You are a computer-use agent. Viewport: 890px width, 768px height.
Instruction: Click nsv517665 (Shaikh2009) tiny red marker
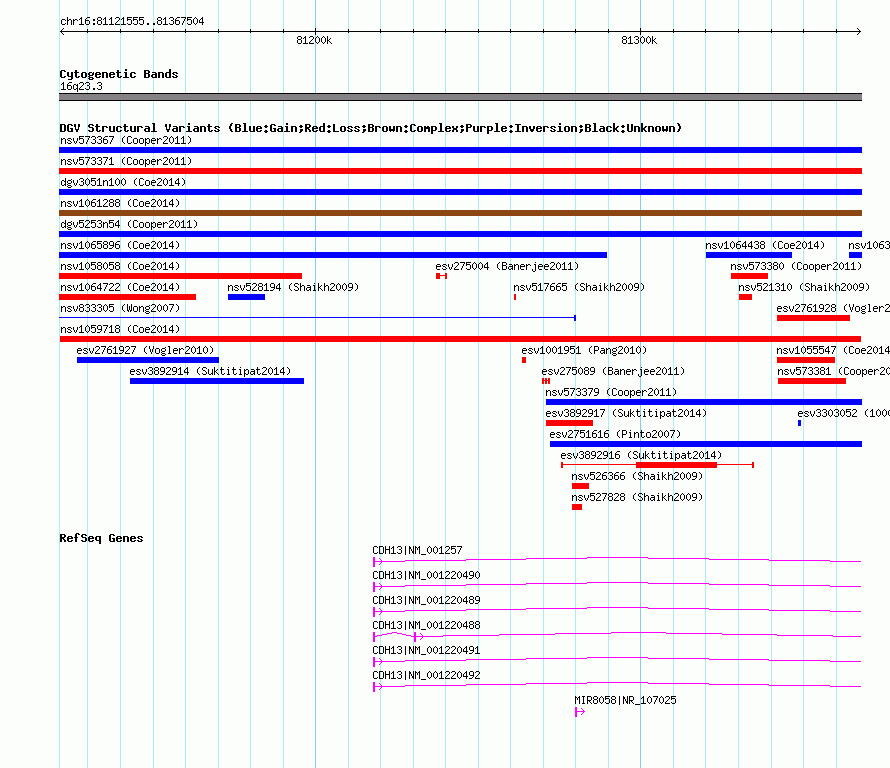pyautogui.click(x=515, y=297)
